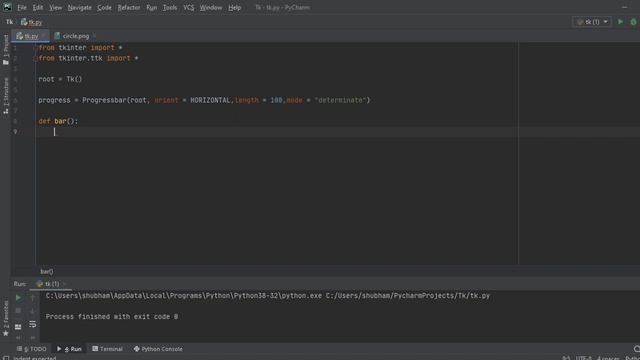Click on the 'root = Tk()' code line
This screenshot has width=640, height=360.
60,79
